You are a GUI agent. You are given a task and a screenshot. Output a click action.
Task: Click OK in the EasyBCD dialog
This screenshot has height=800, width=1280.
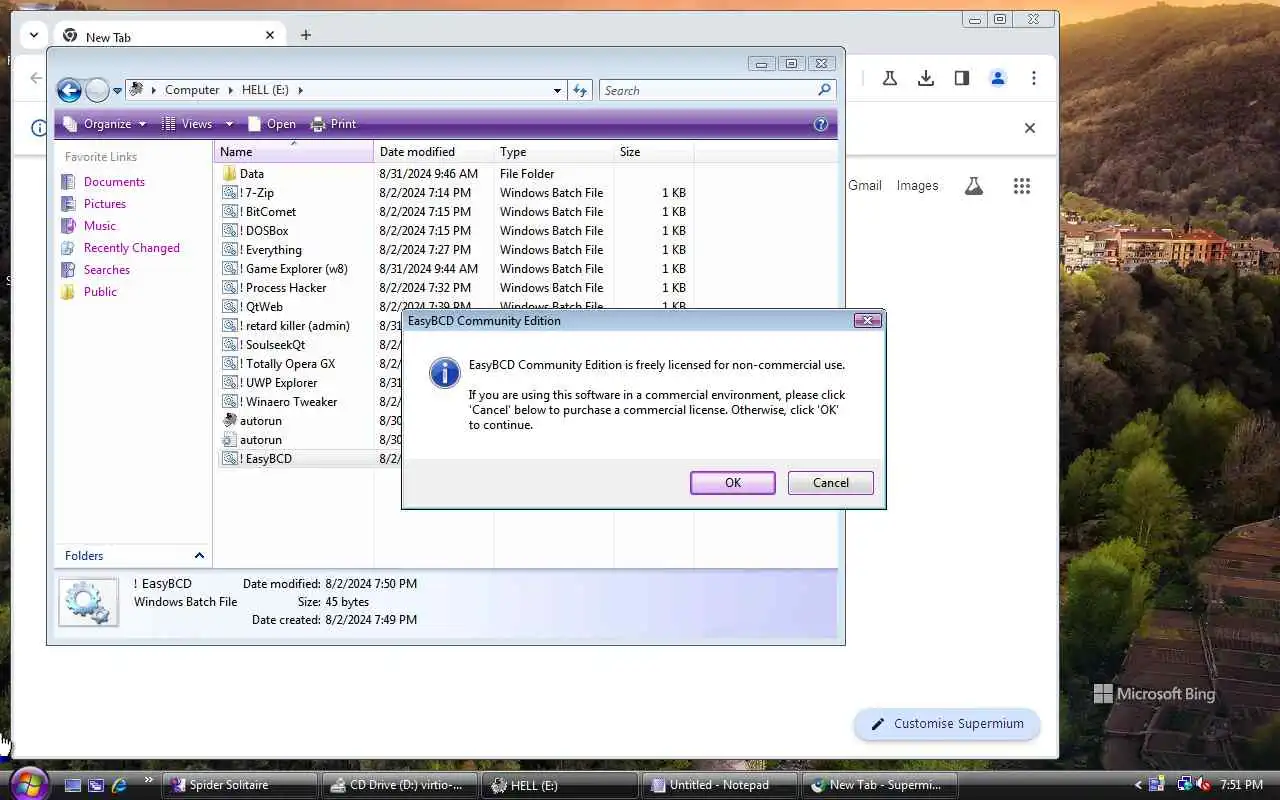pos(732,483)
